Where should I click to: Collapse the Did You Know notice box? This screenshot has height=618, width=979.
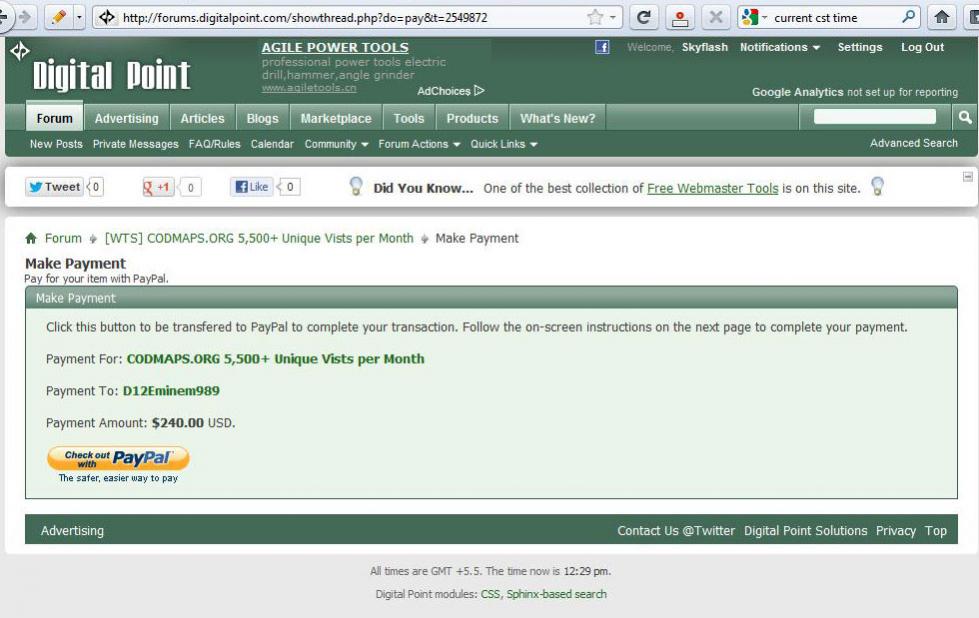(x=968, y=177)
